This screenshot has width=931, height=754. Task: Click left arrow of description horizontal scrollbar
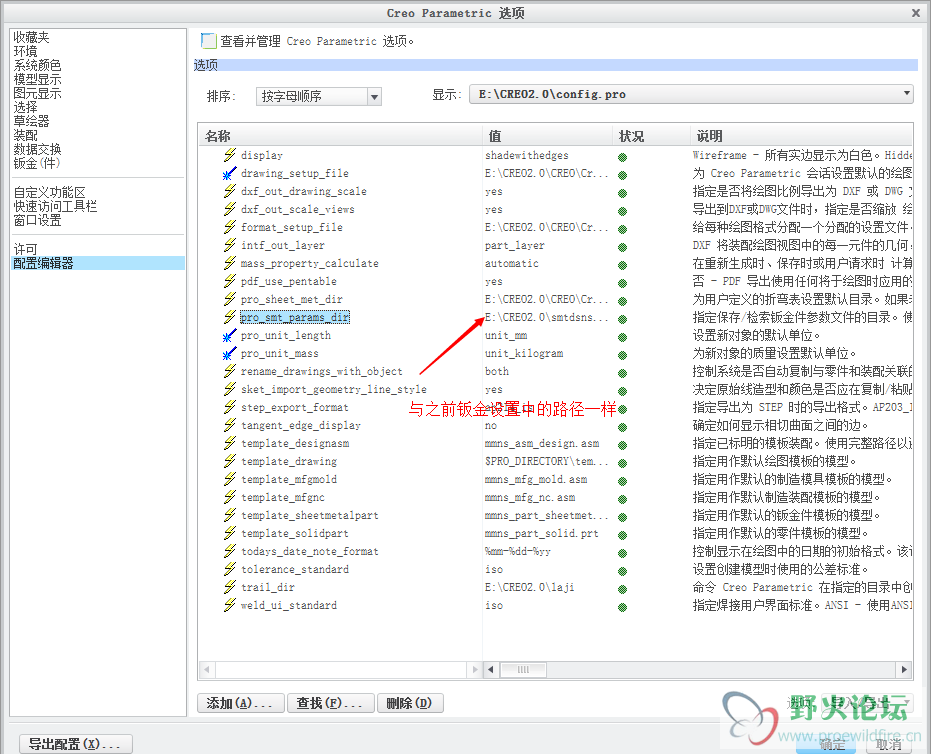[490, 670]
